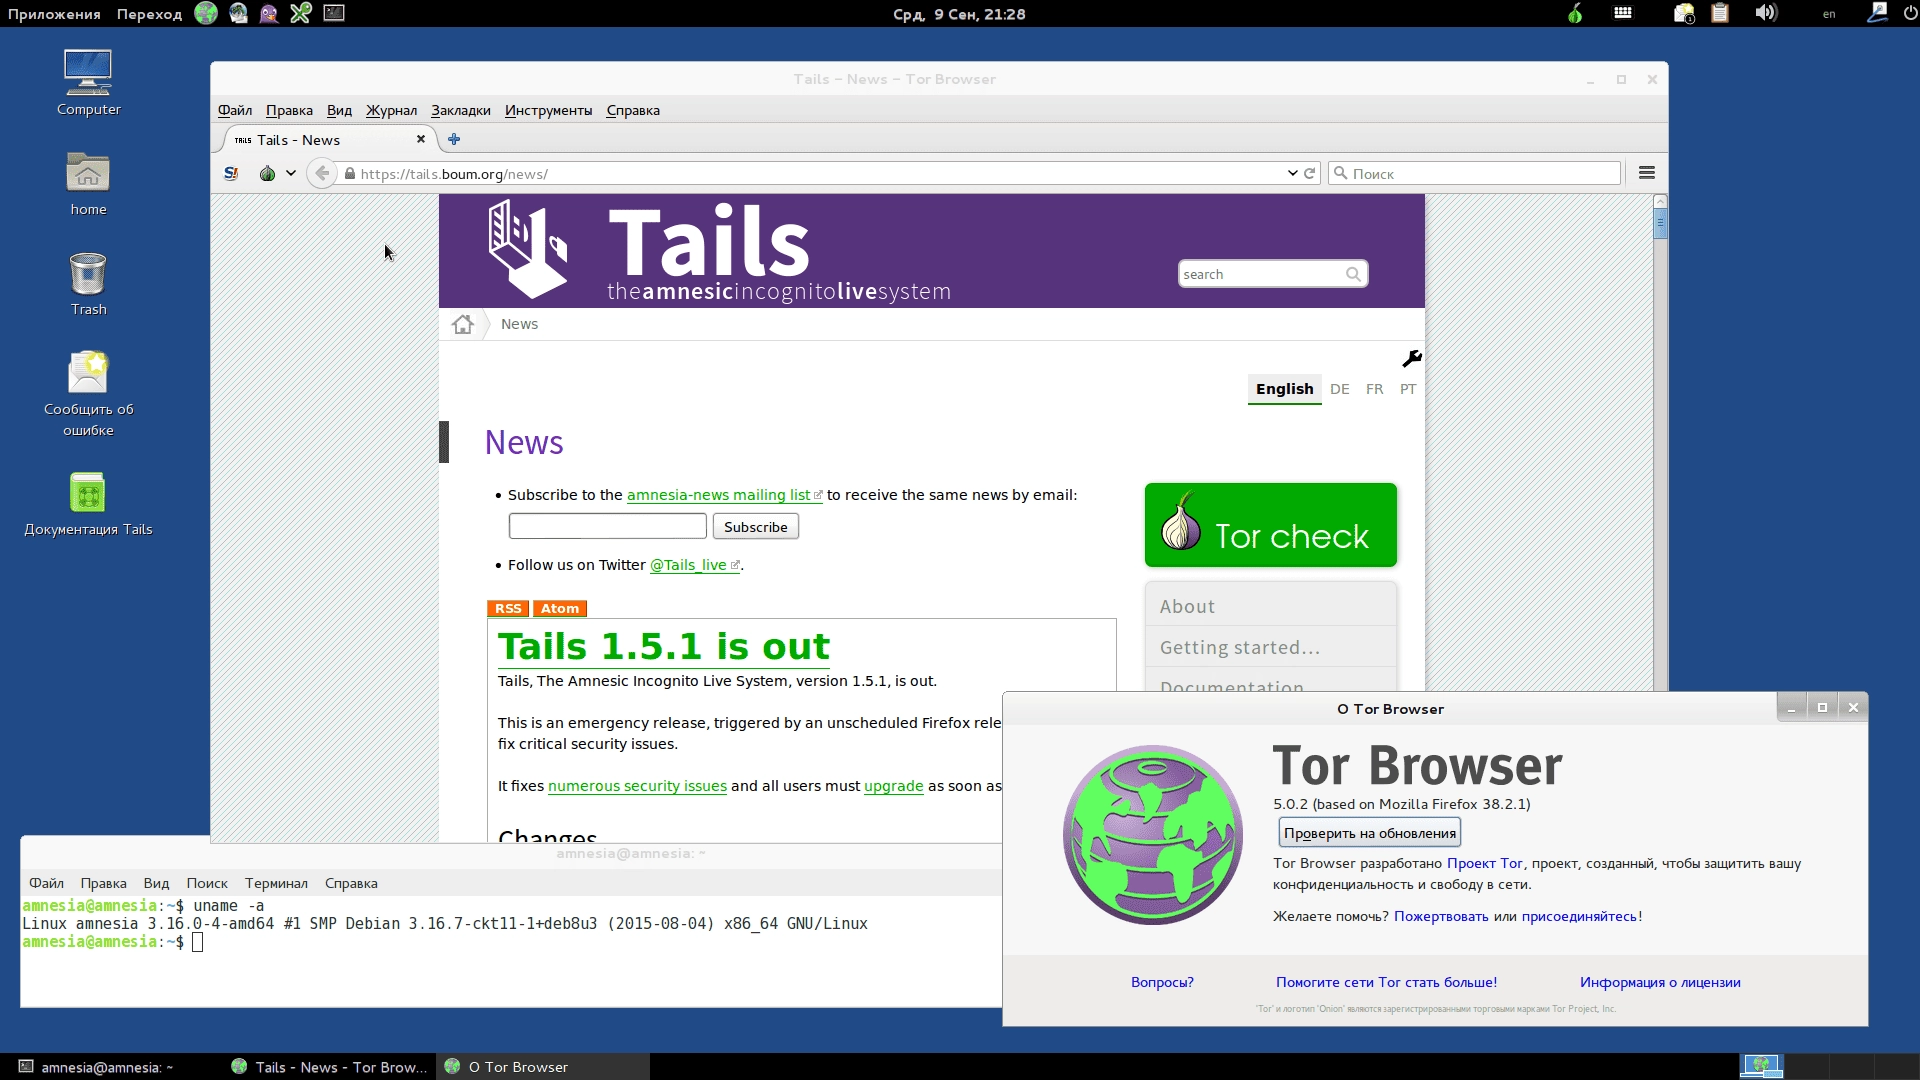Open the URL history dropdown arrow
This screenshot has width=1920, height=1080.
[x=1292, y=173]
